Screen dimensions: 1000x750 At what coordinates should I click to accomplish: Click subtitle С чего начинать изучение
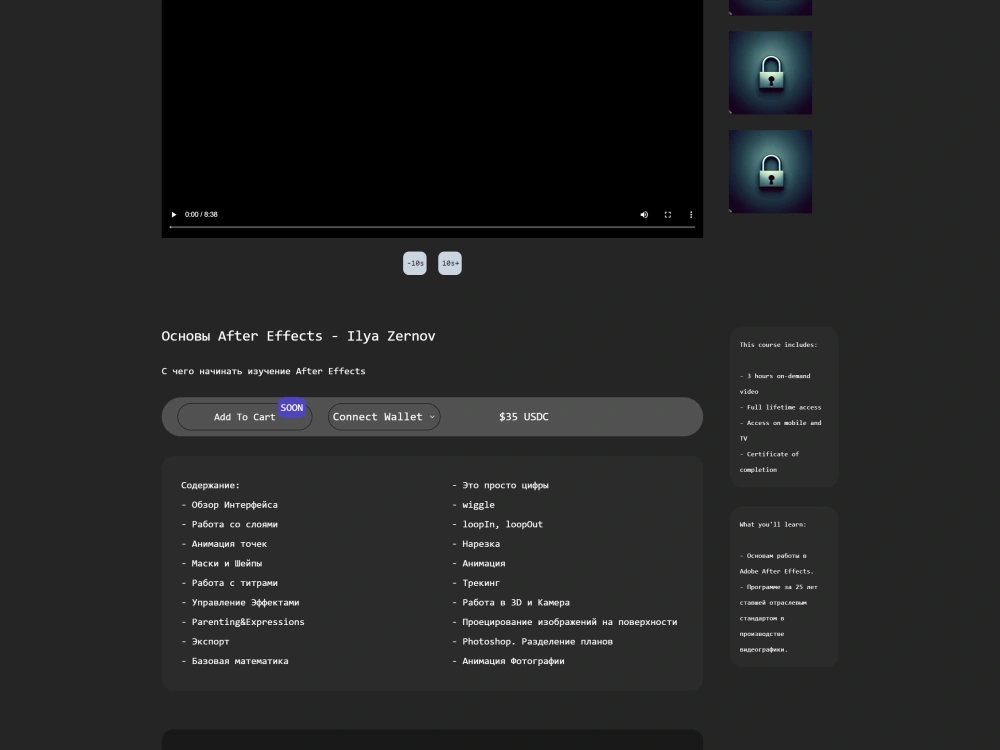(263, 371)
